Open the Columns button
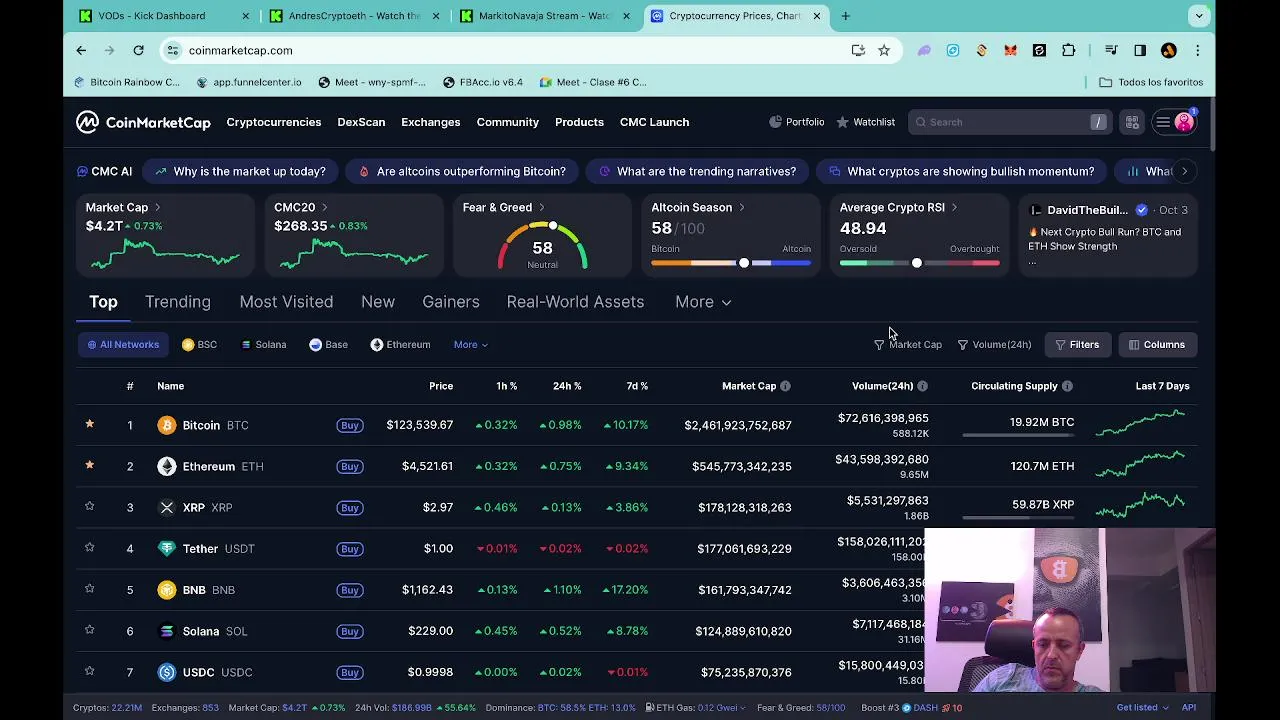The image size is (1280, 720). pyautogui.click(x=1157, y=345)
